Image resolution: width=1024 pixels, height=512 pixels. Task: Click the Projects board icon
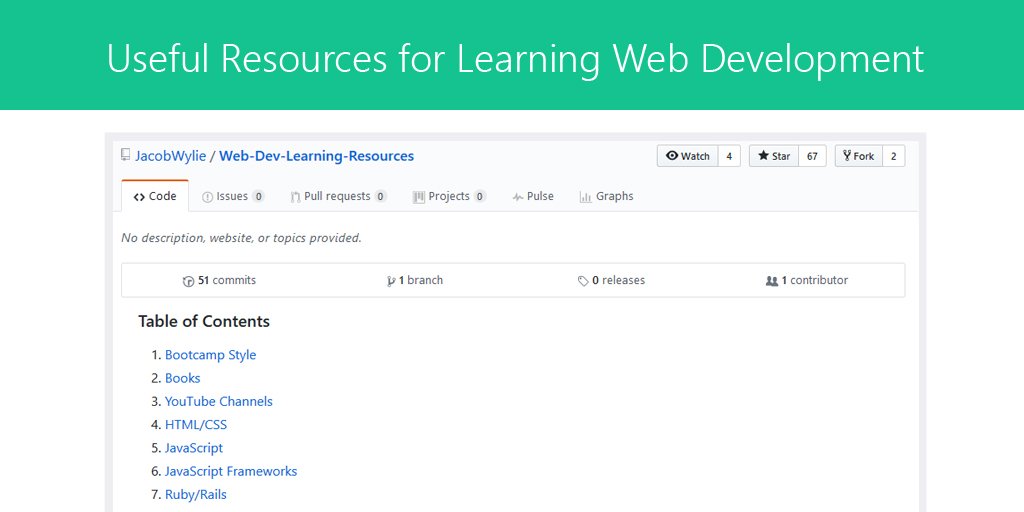tap(419, 197)
